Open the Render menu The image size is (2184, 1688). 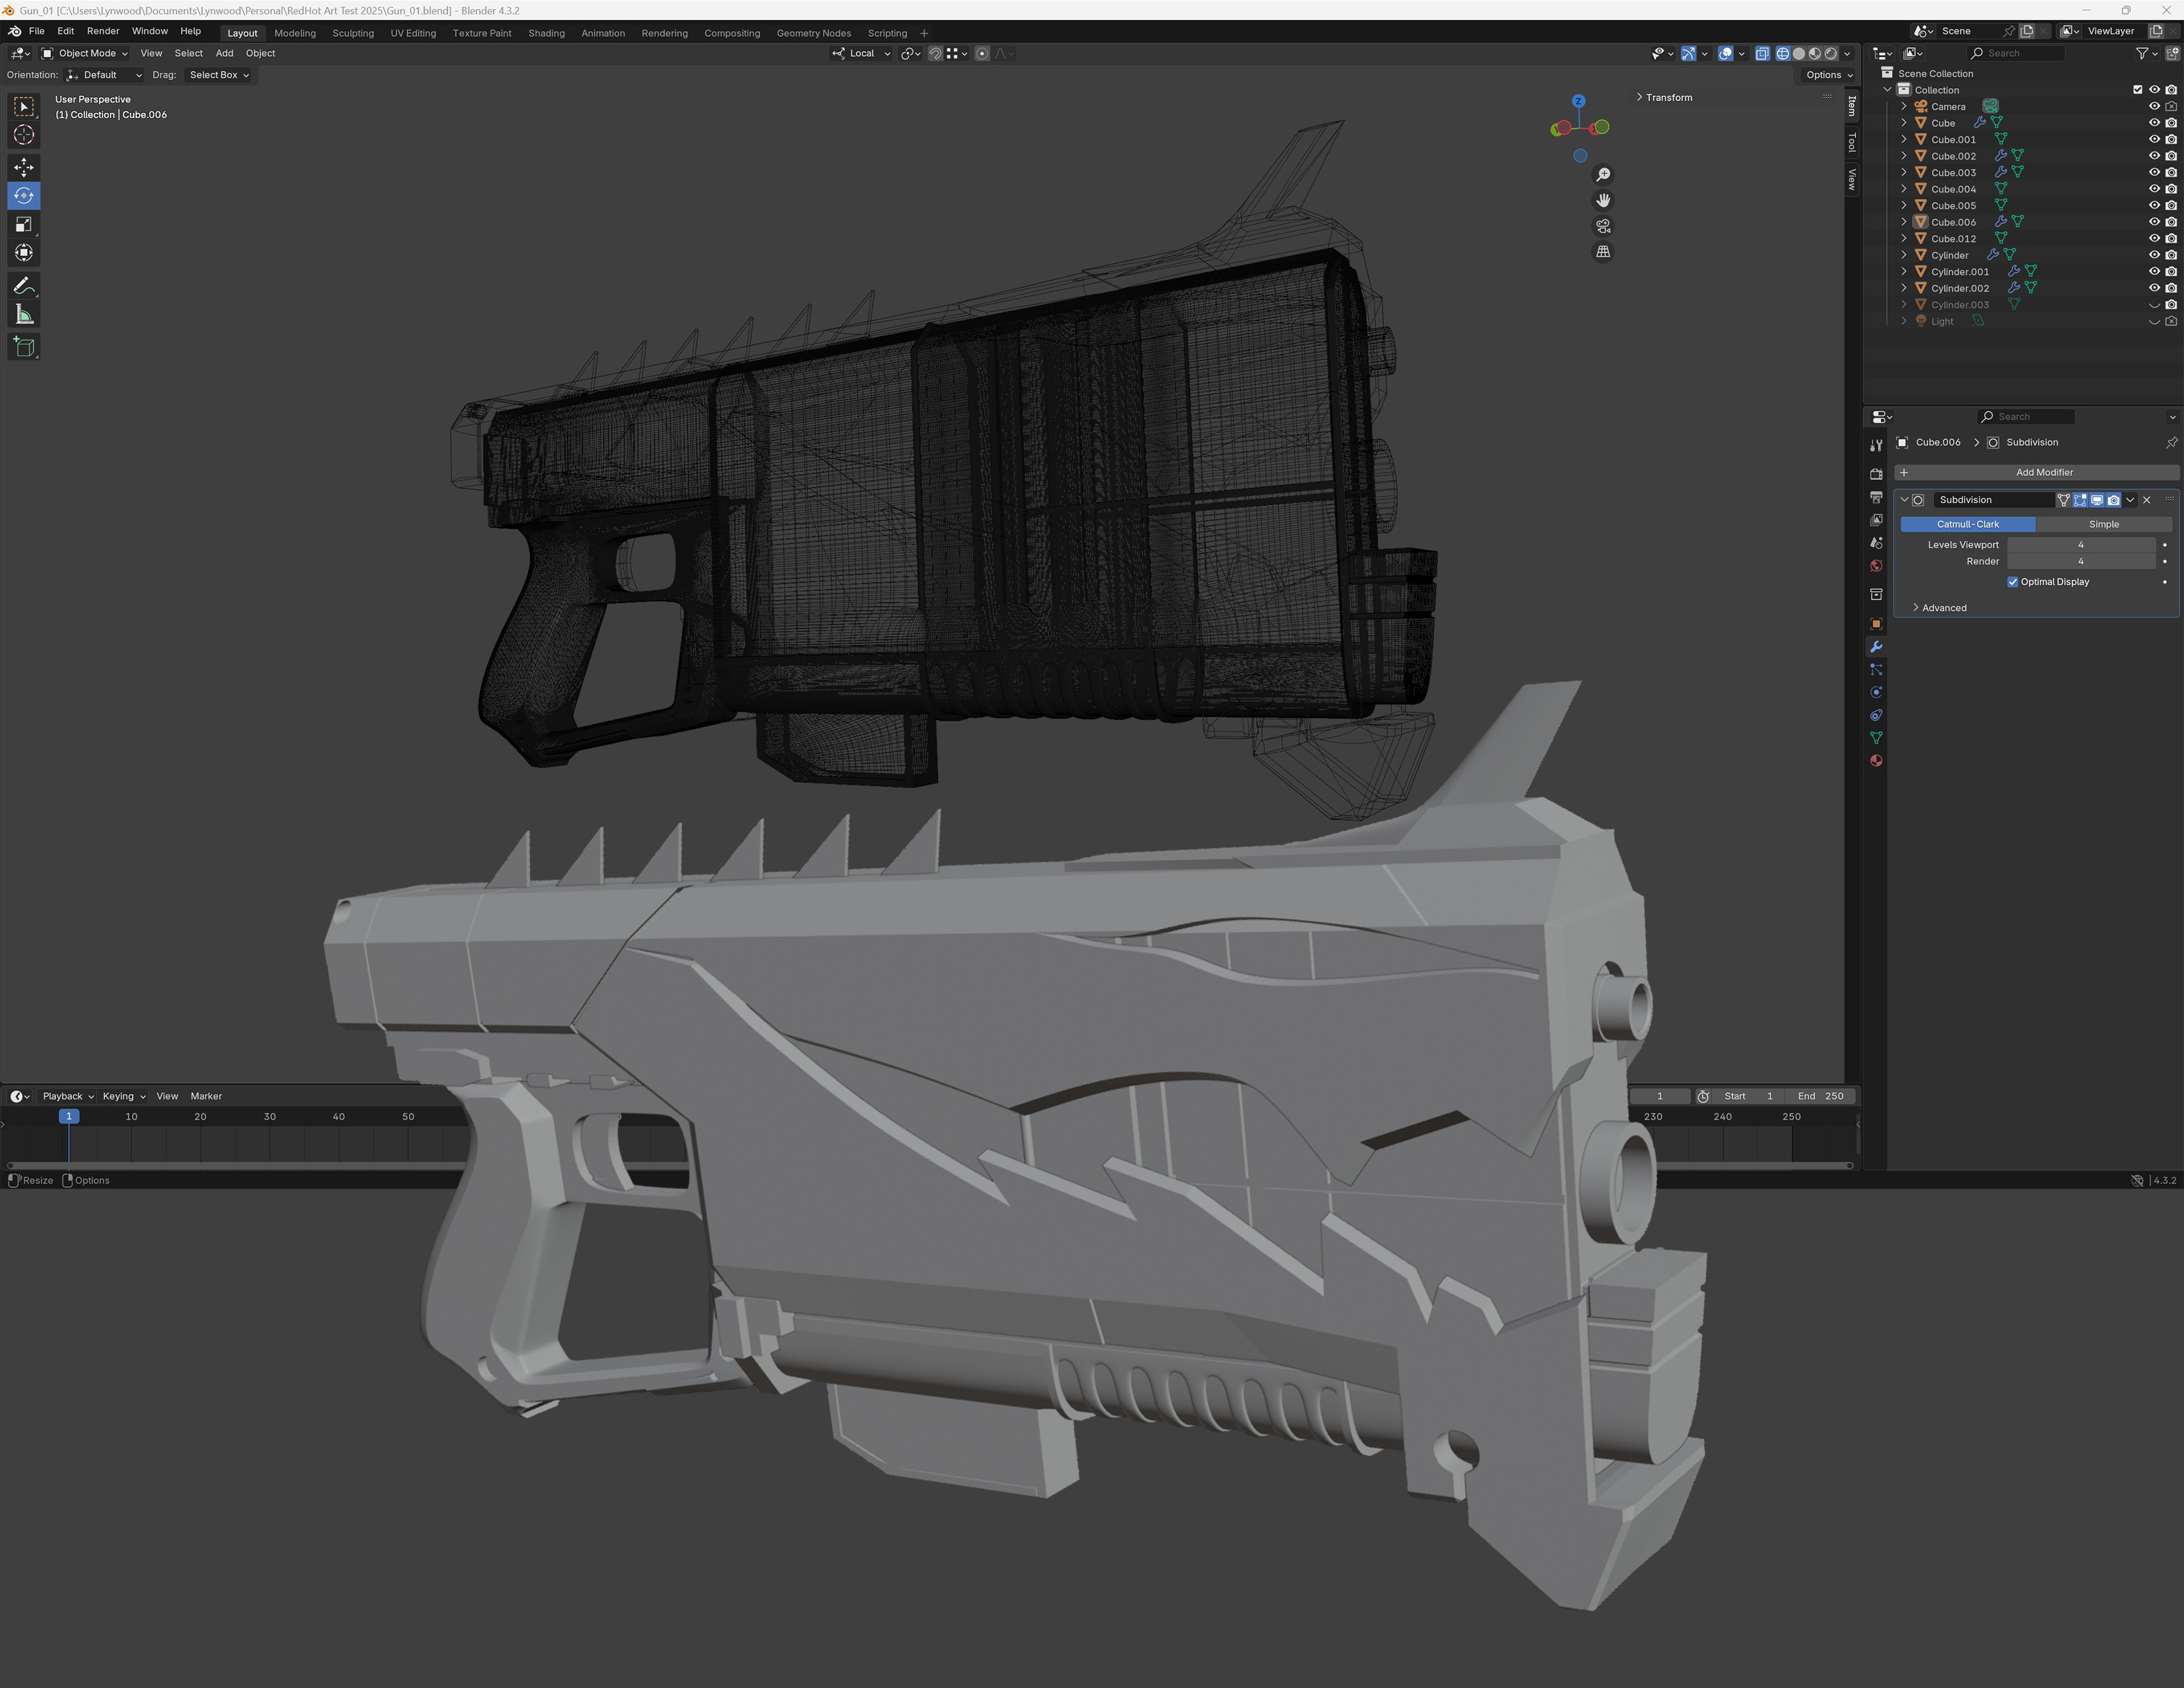click(x=103, y=31)
